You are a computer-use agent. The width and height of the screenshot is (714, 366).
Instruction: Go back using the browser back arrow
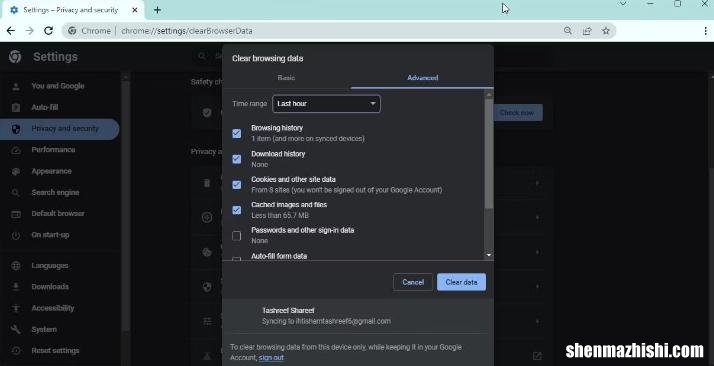pyautogui.click(x=11, y=31)
